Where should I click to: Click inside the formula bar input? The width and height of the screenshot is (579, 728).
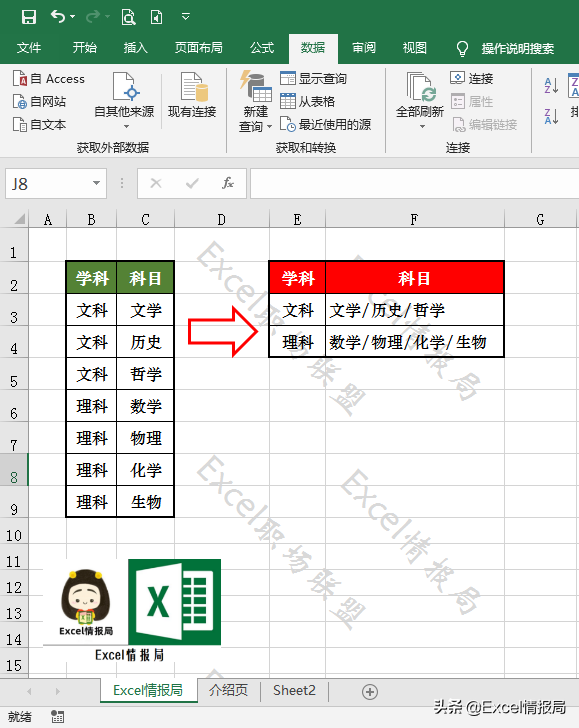[414, 184]
